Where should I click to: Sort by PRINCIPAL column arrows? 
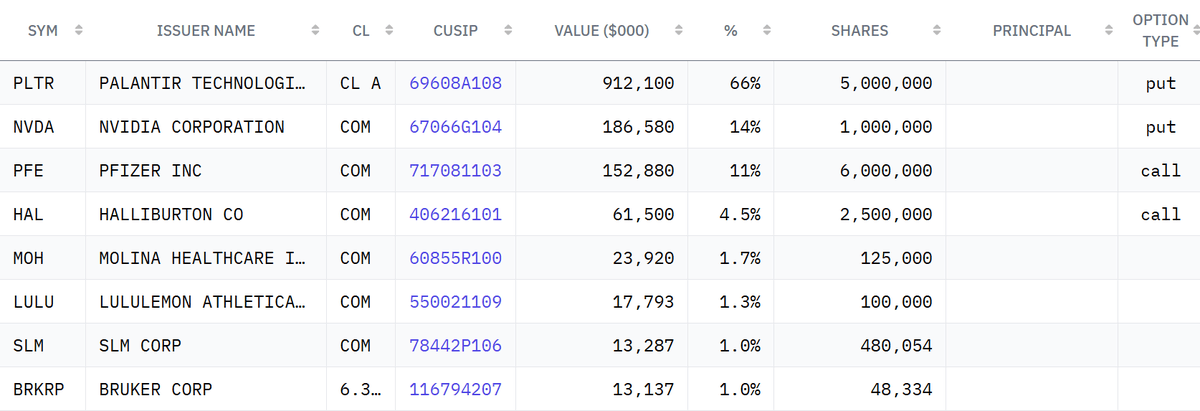1108,31
